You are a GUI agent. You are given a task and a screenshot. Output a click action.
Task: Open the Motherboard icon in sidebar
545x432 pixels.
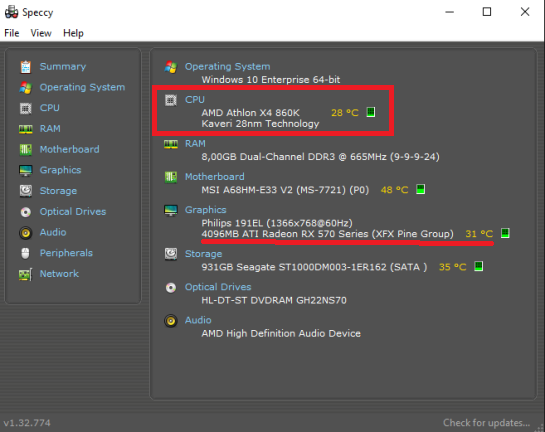25,149
